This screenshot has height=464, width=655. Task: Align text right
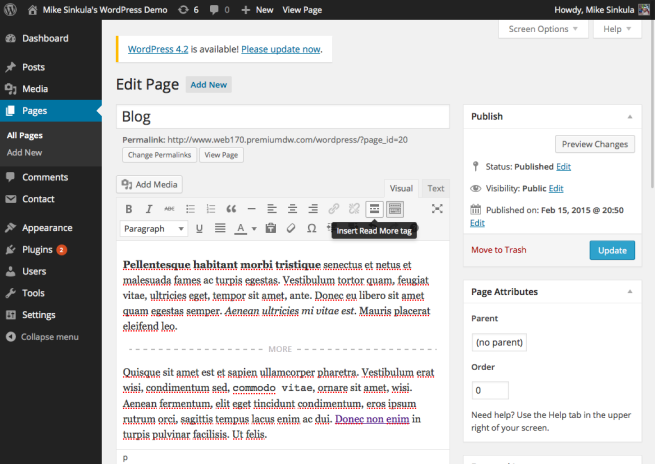(313, 209)
